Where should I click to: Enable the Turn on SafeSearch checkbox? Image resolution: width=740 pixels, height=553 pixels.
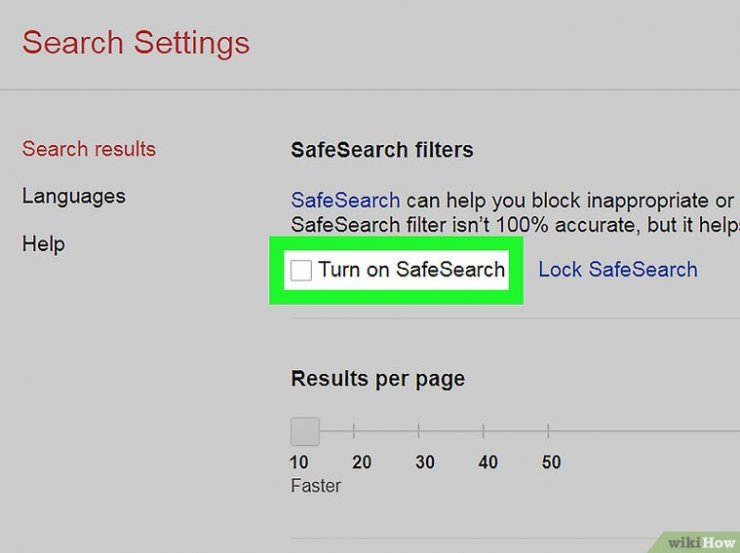click(301, 270)
